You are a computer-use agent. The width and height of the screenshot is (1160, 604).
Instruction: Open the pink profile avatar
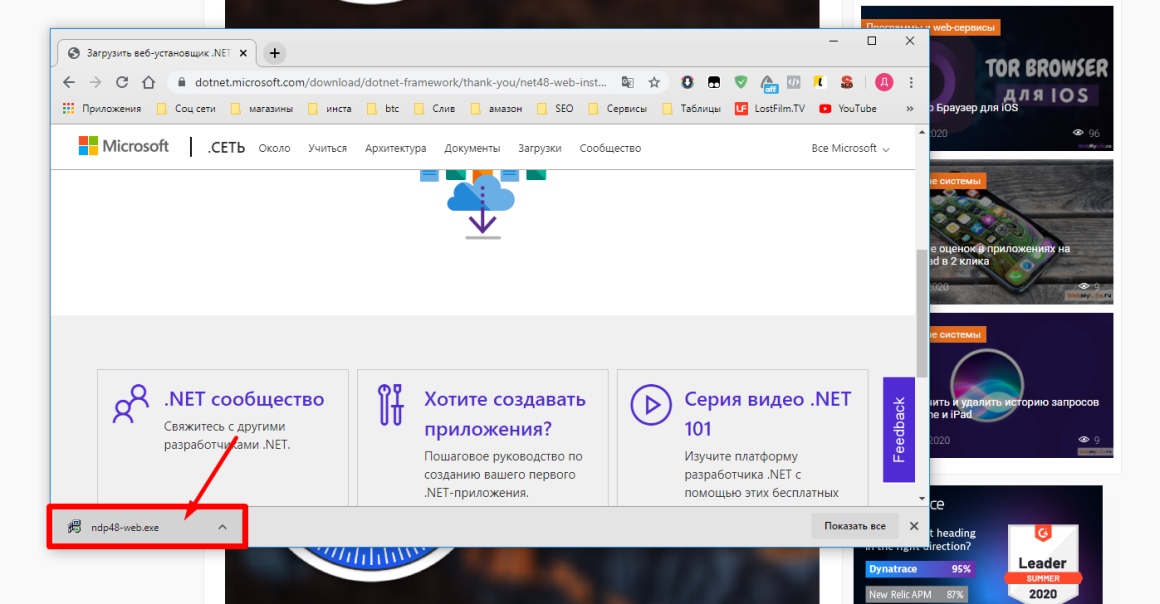(884, 82)
